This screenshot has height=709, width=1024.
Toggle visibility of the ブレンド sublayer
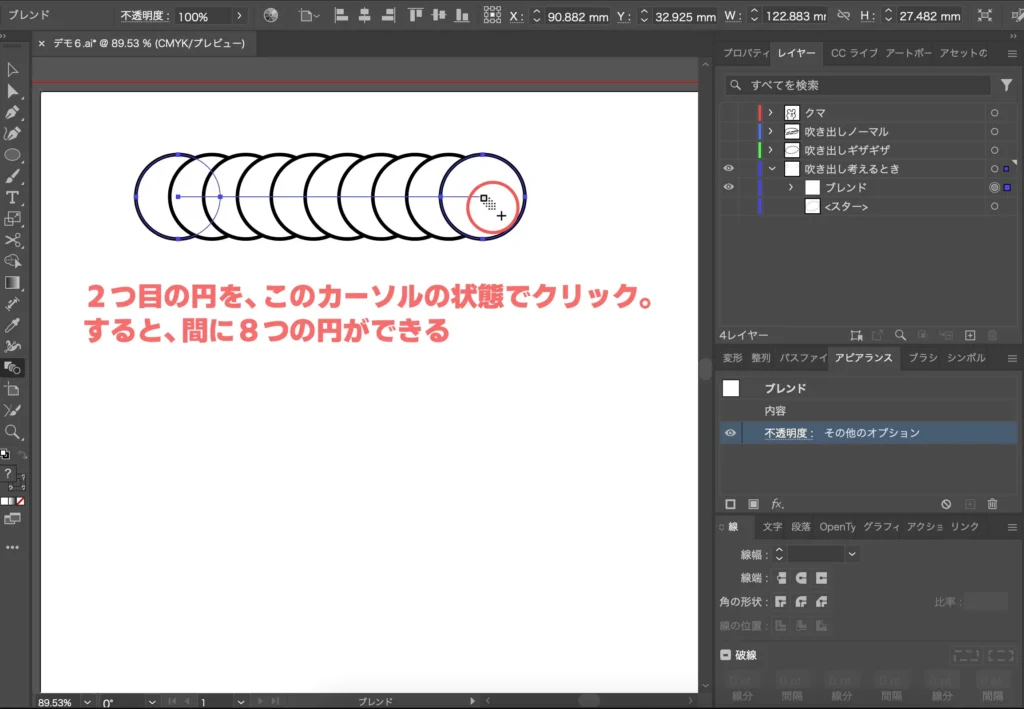coord(727,186)
